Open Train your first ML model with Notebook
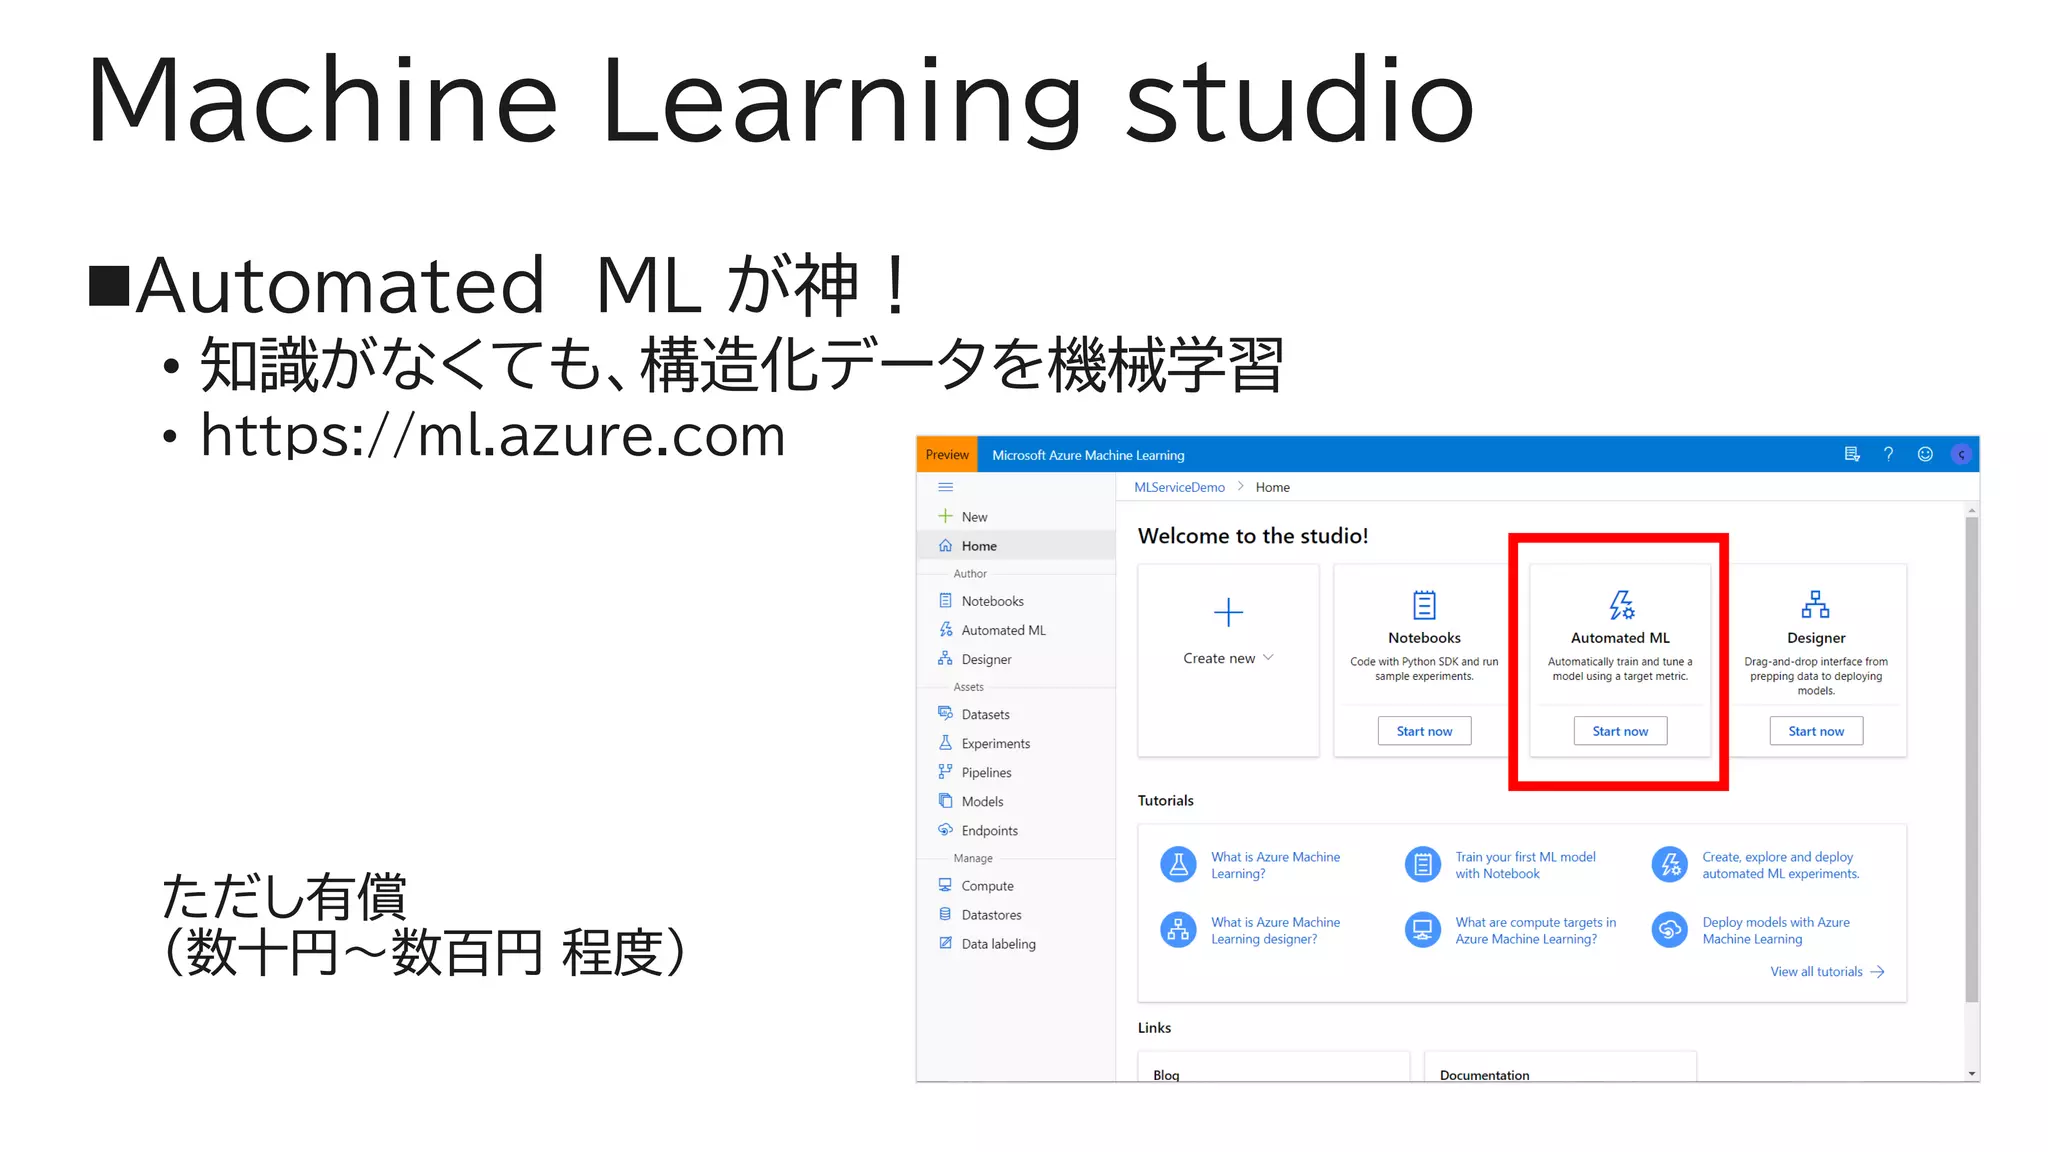This screenshot has height=1152, width=2048. tap(1525, 865)
